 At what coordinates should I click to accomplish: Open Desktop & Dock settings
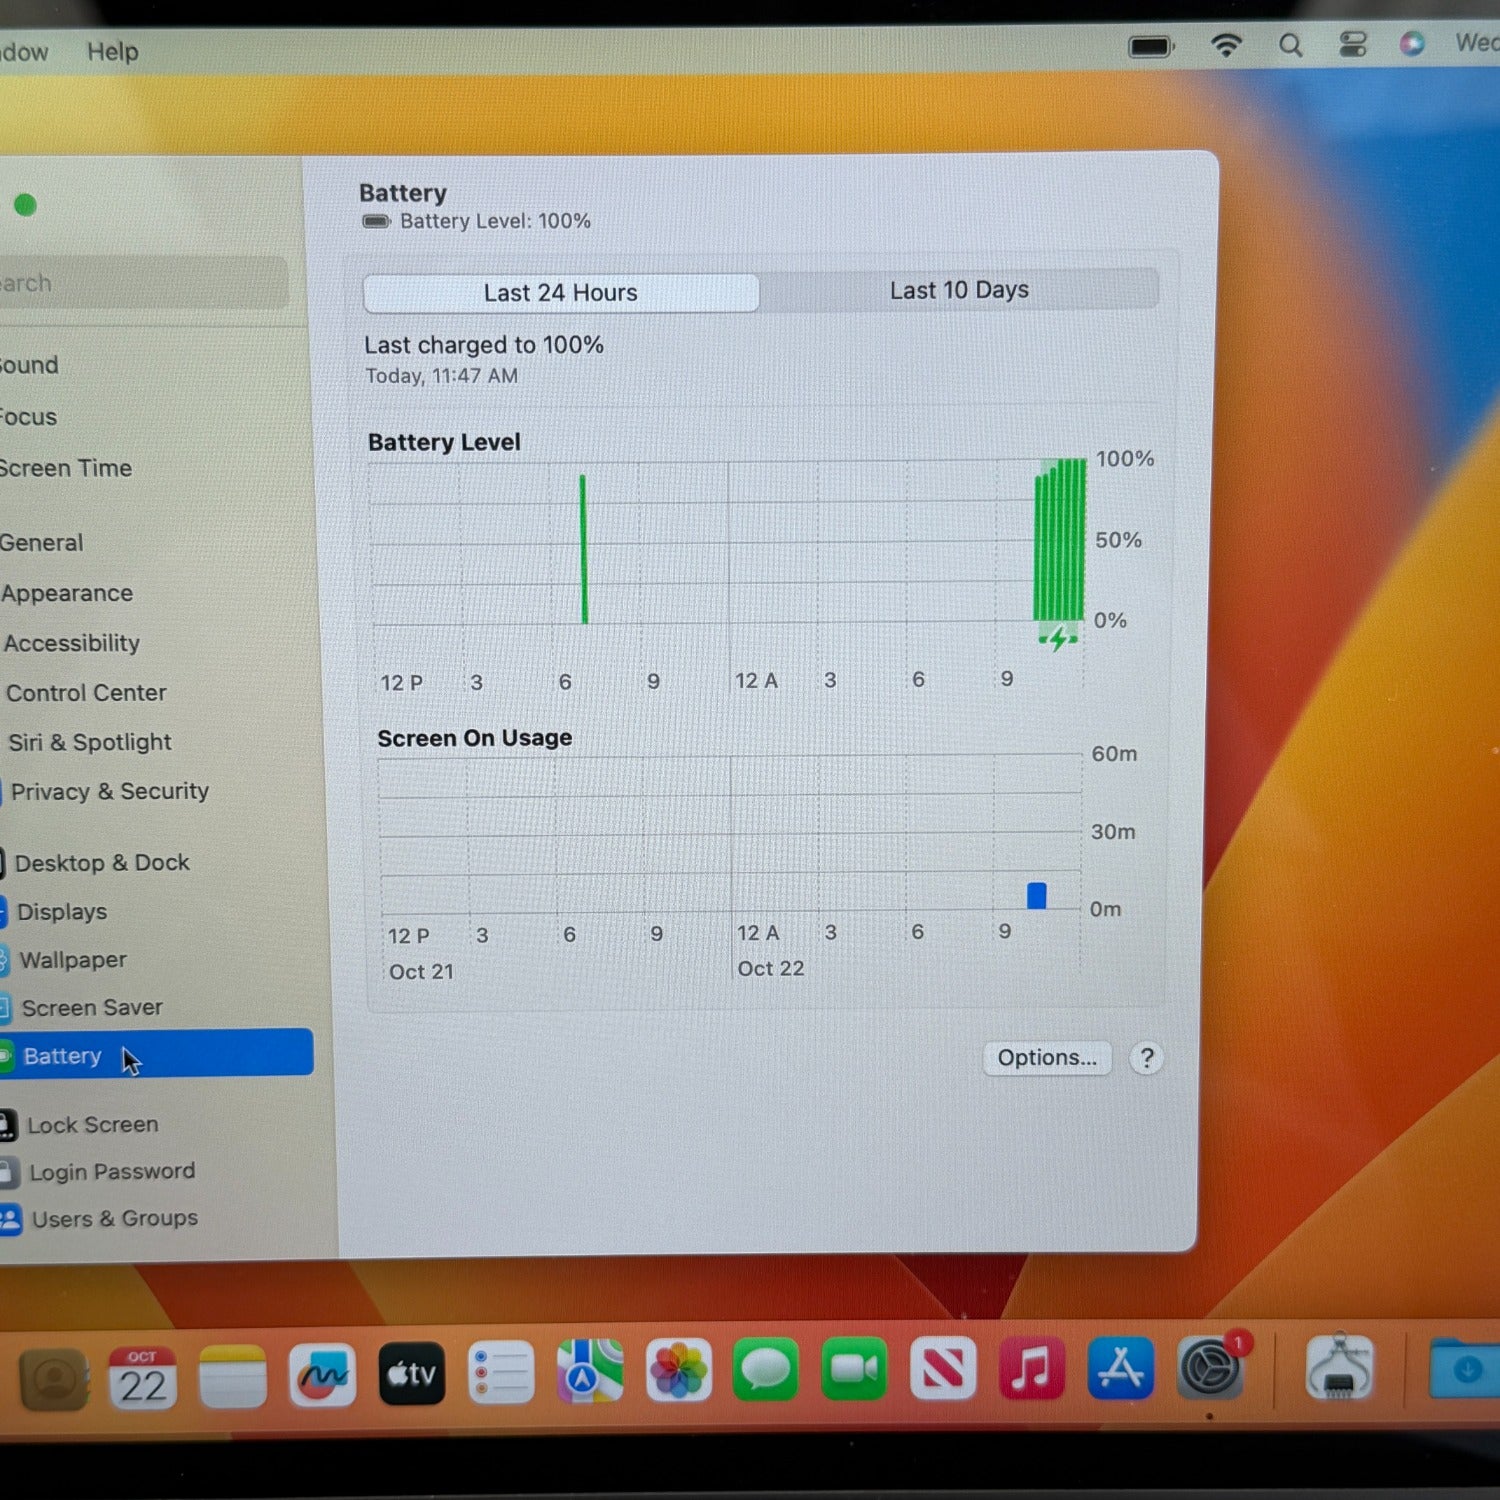[x=101, y=862]
